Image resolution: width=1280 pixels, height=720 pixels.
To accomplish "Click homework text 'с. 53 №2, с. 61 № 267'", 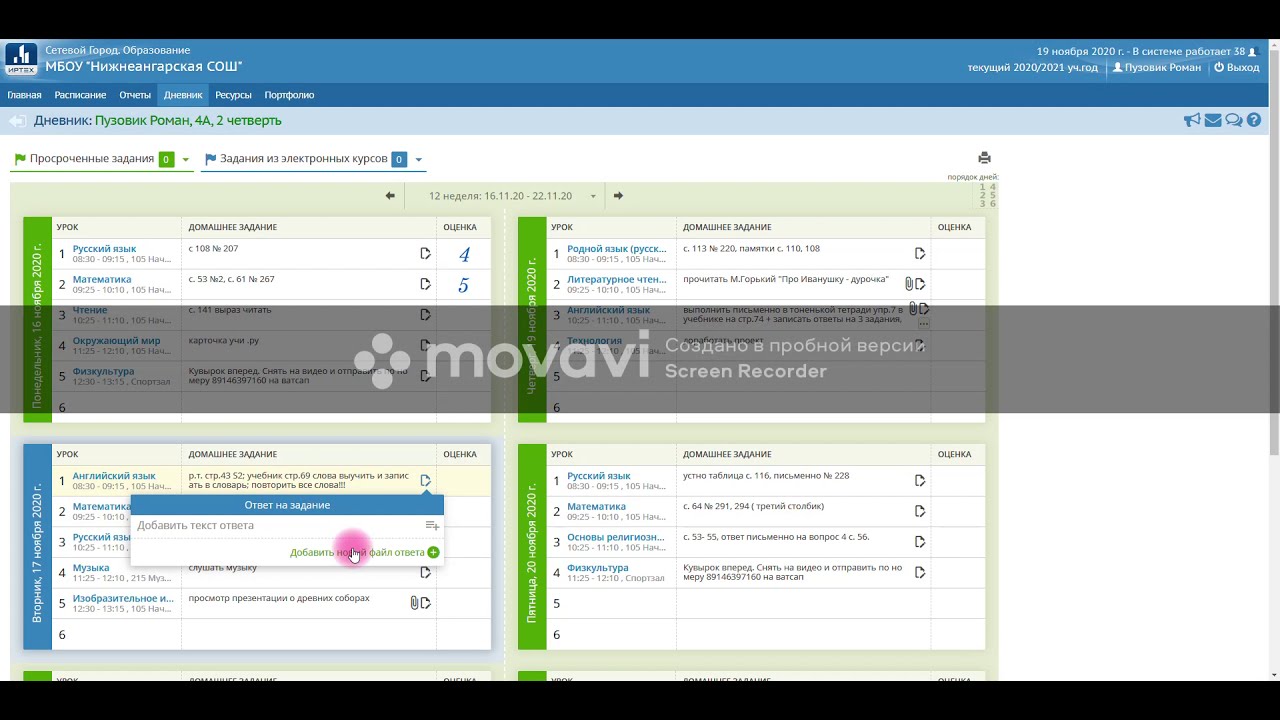I will coord(231,280).
